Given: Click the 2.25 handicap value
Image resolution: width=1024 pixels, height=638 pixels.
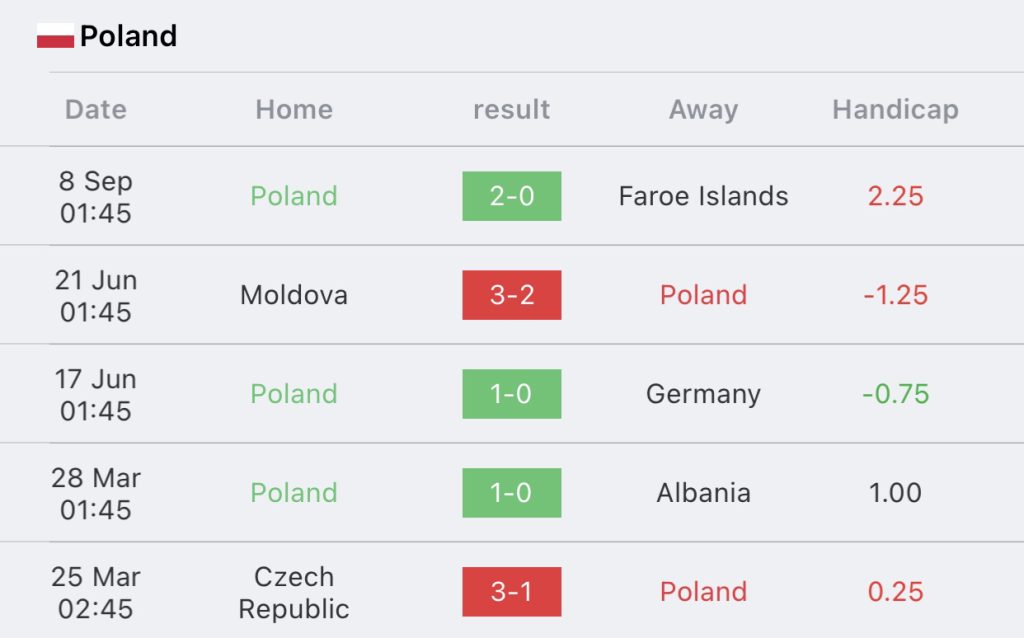Looking at the screenshot, I should 895,196.
